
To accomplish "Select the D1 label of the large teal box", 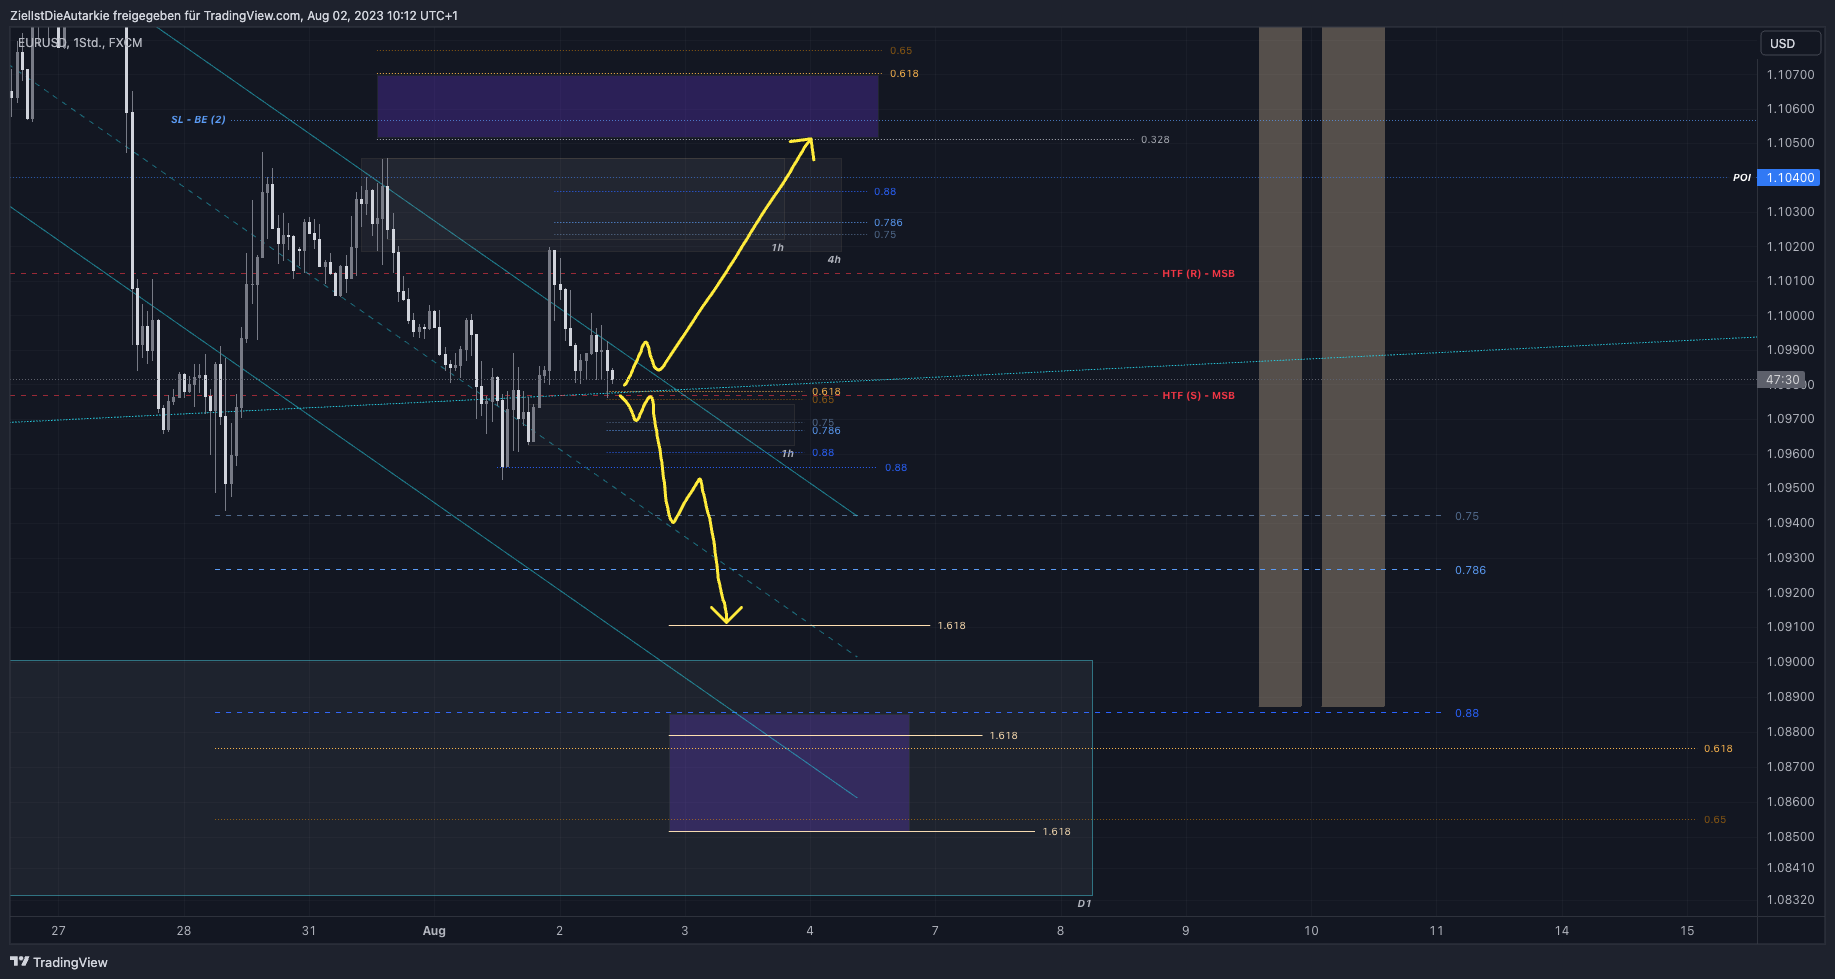I will [x=1084, y=904].
